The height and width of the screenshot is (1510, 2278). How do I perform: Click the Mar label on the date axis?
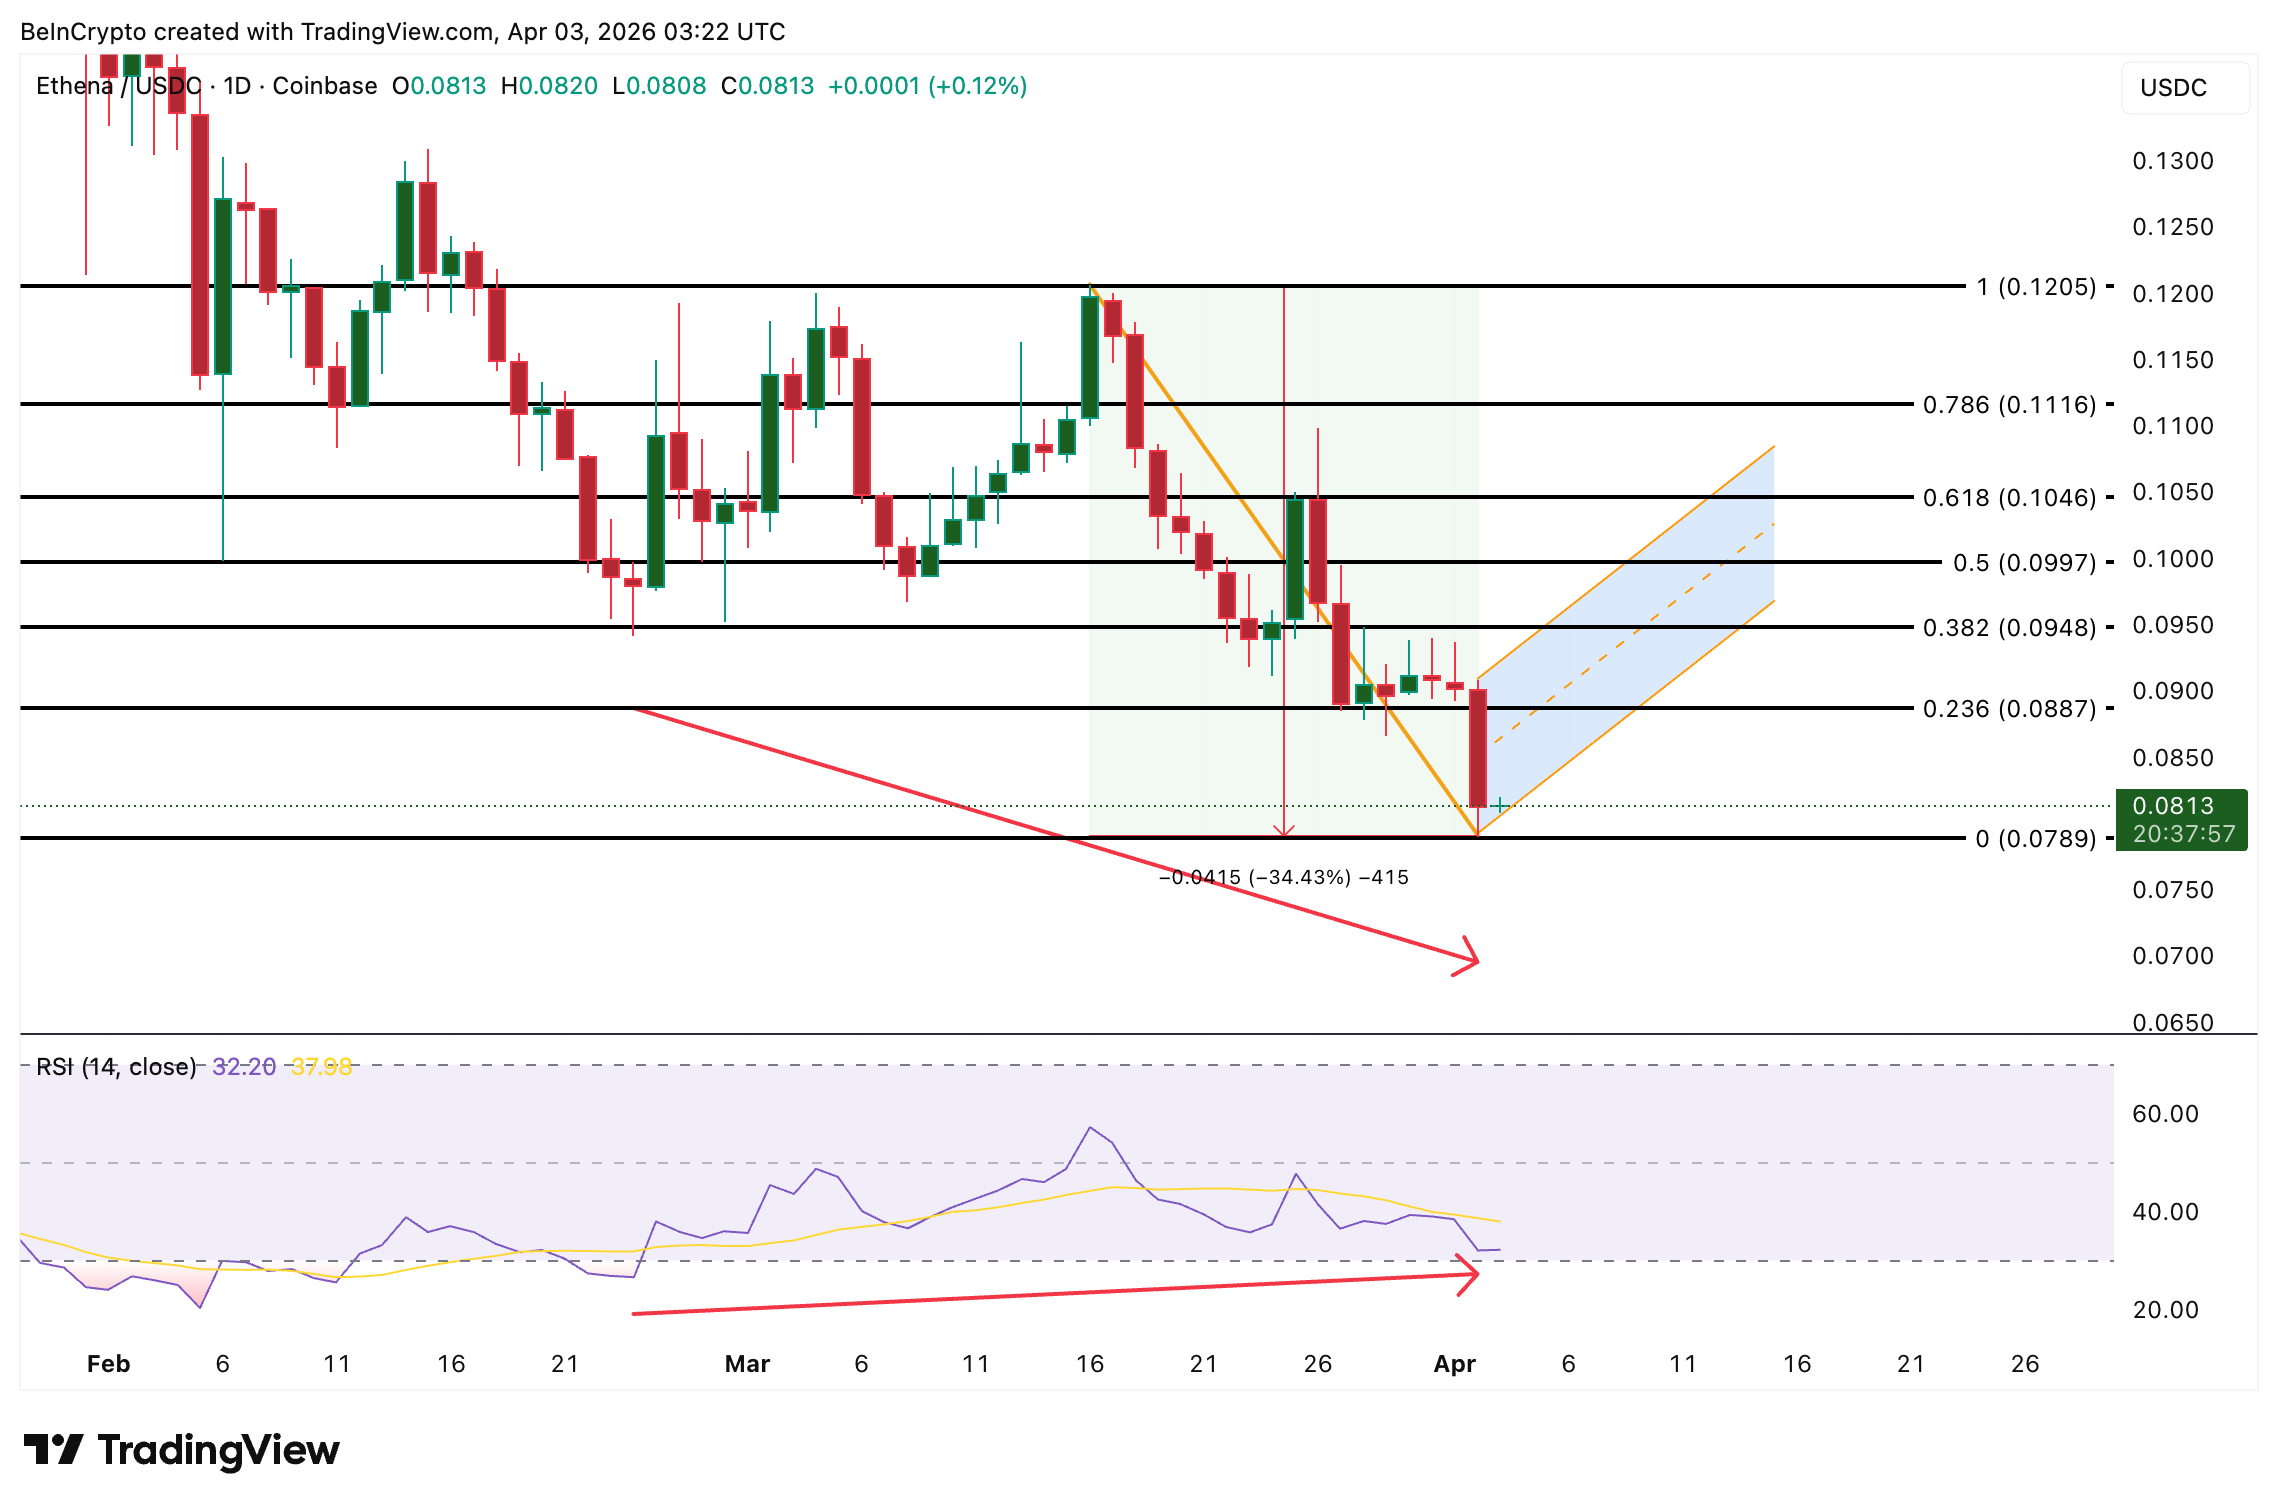click(748, 1363)
